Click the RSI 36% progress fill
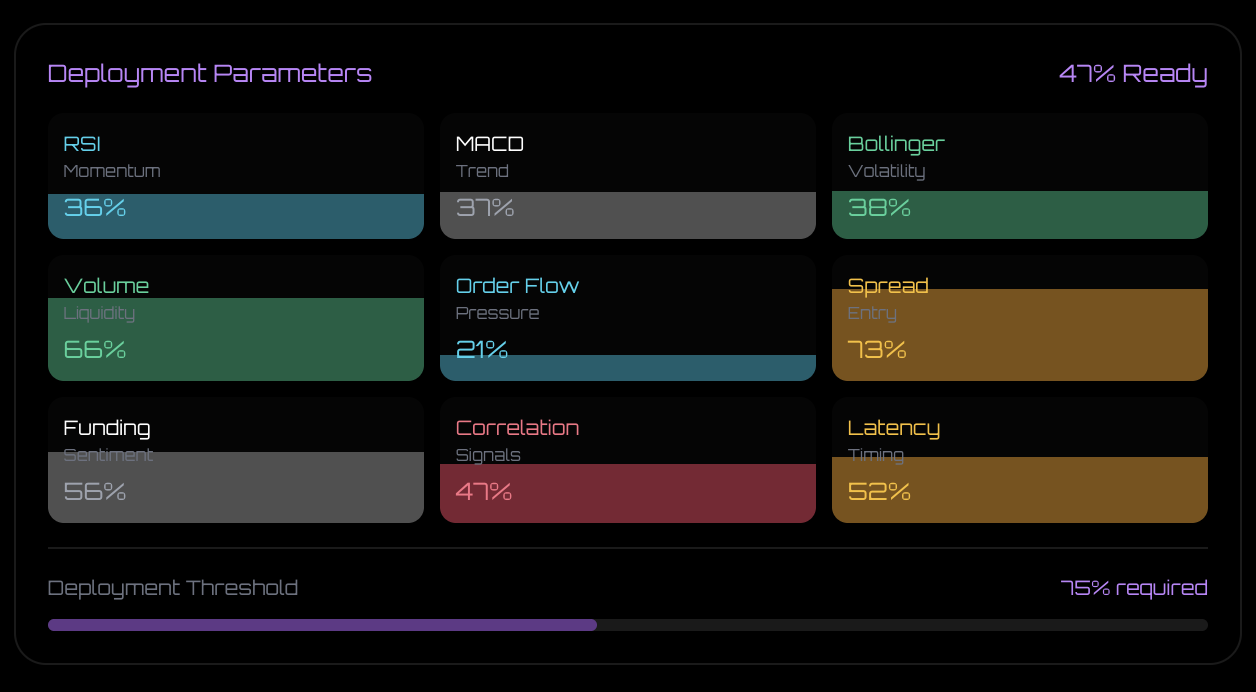The image size is (1256, 692). click(236, 216)
